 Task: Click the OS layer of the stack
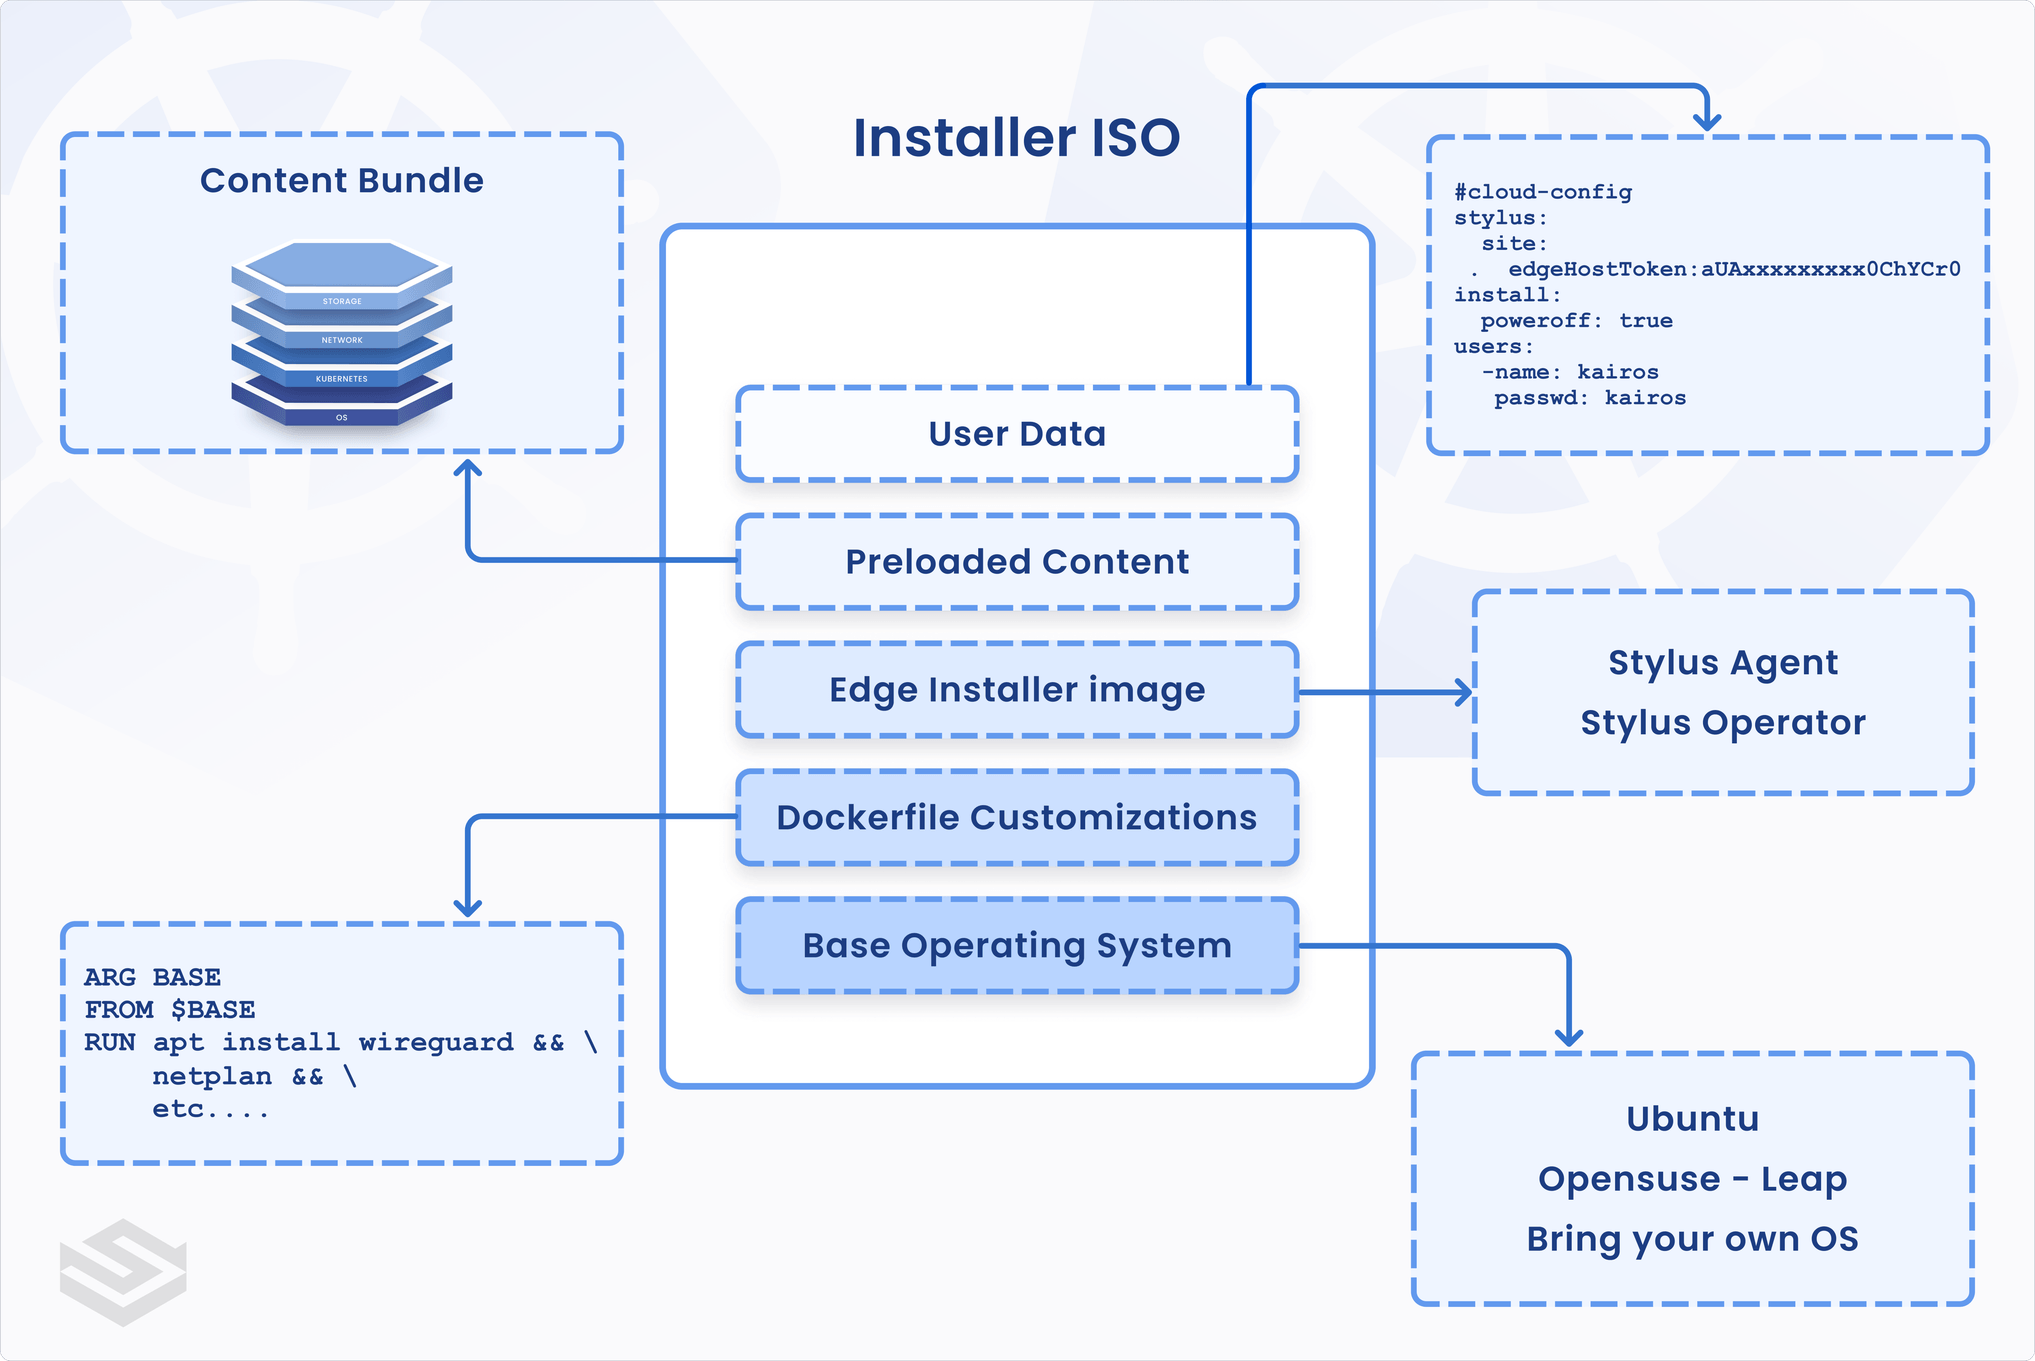coord(342,417)
